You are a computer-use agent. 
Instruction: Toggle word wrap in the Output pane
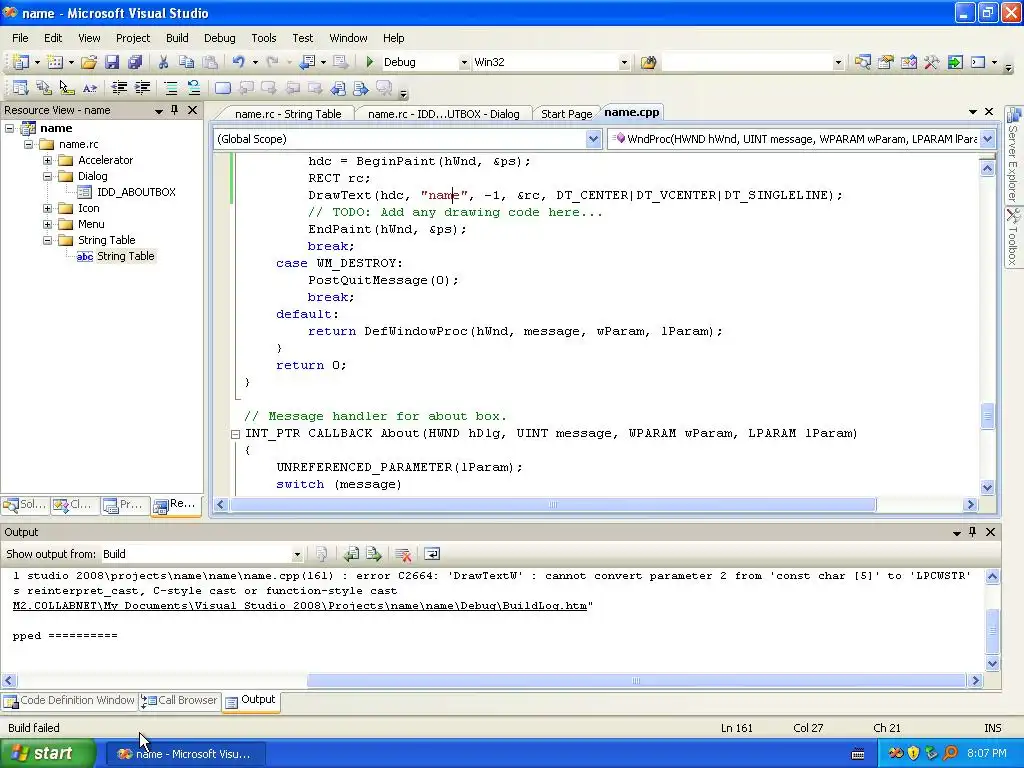pos(432,554)
